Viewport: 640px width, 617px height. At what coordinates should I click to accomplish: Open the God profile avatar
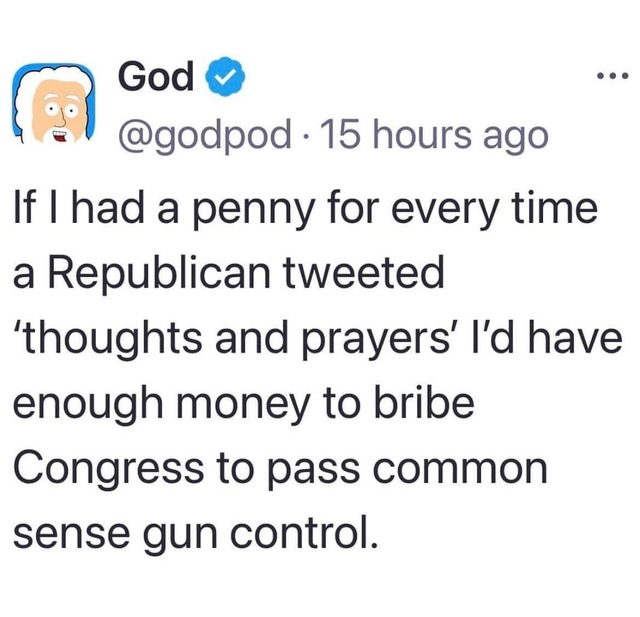[x=55, y=104]
